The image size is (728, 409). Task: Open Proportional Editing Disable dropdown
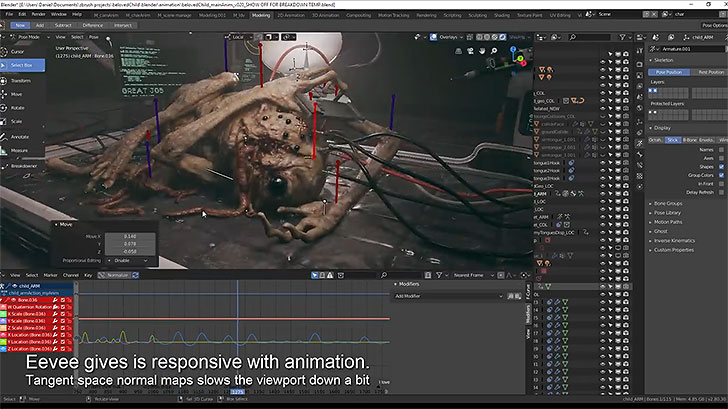point(128,261)
